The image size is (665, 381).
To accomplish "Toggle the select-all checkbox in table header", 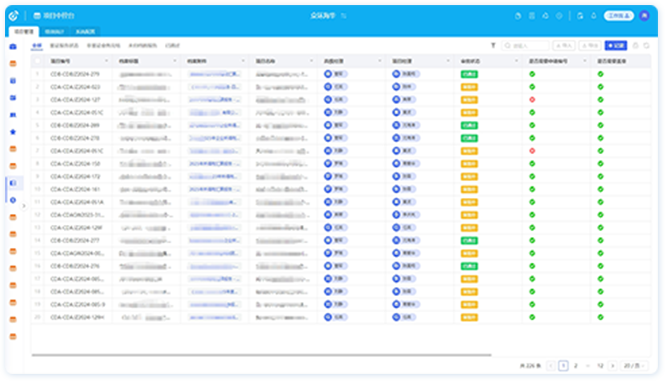I will tap(38, 61).
